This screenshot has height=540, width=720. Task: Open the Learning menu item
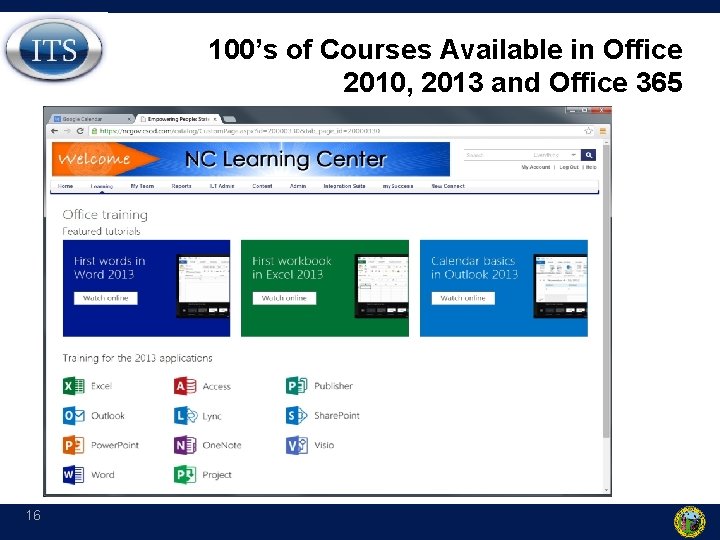101,186
